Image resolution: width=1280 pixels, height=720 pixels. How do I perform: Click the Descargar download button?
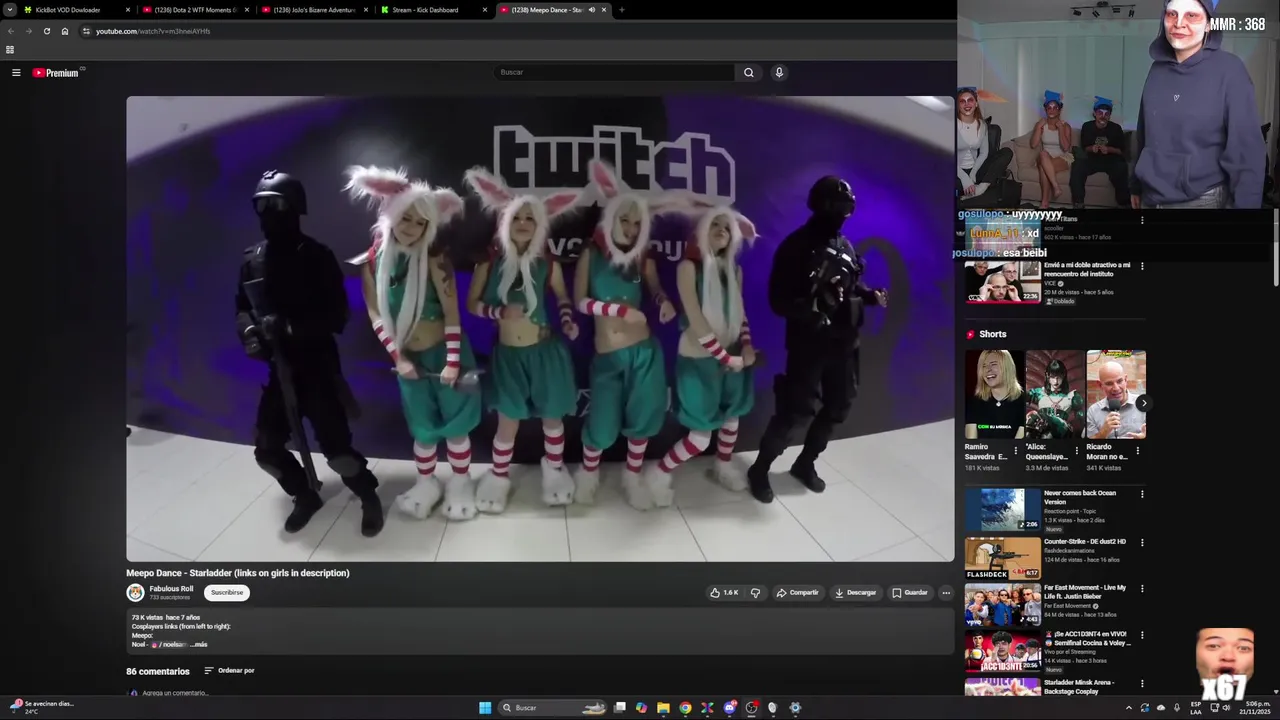(x=855, y=592)
